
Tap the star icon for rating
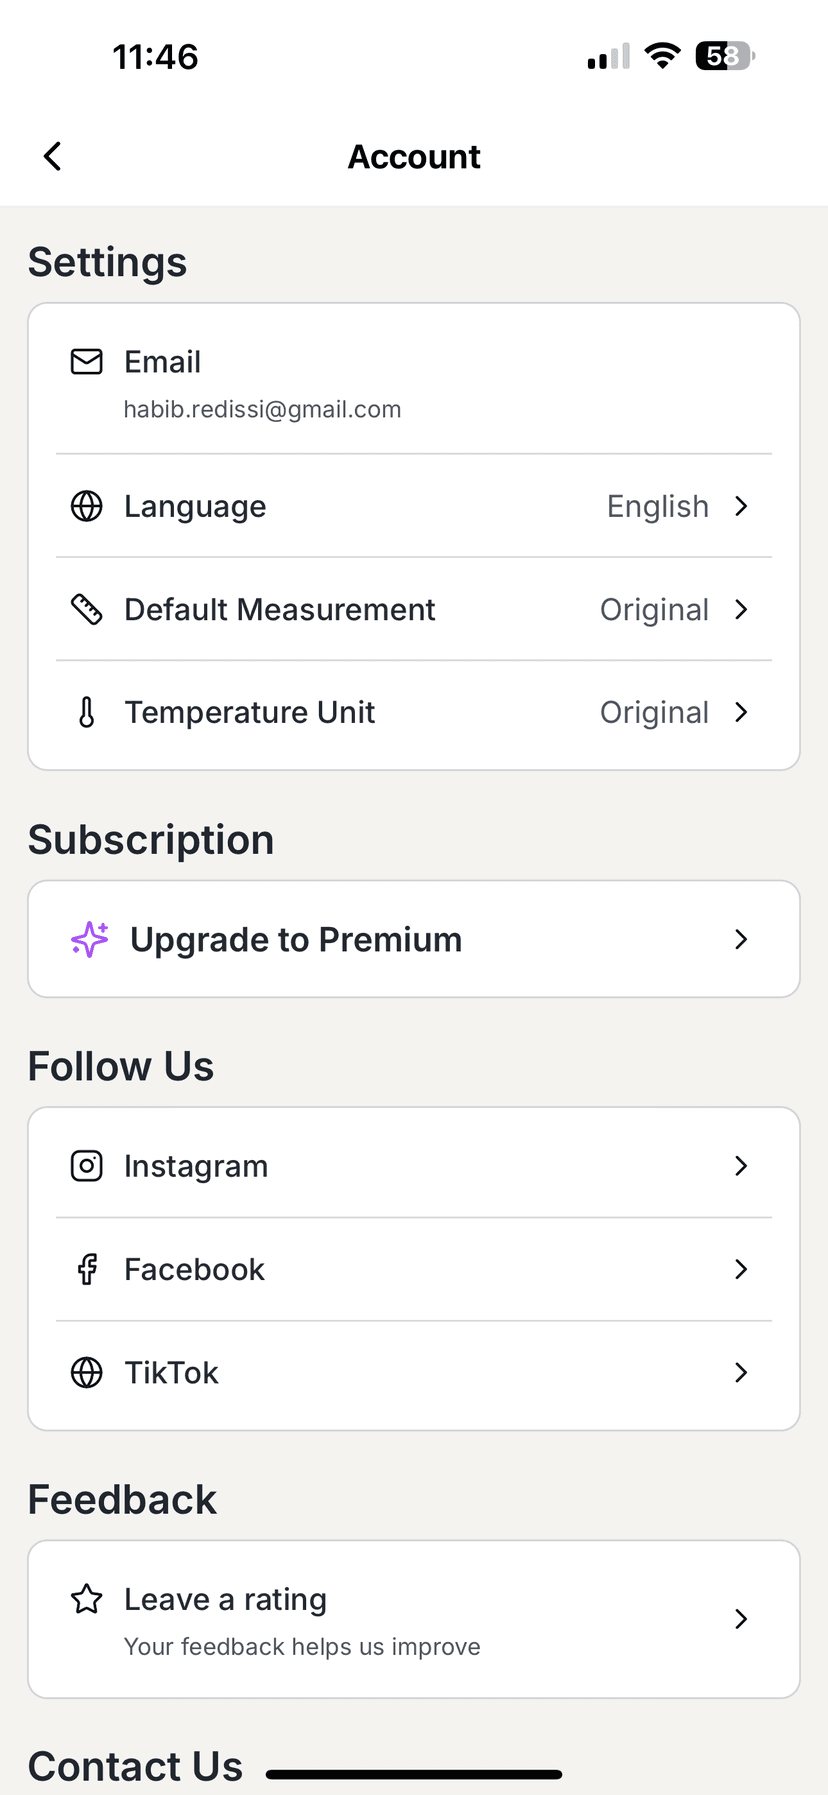click(87, 1599)
